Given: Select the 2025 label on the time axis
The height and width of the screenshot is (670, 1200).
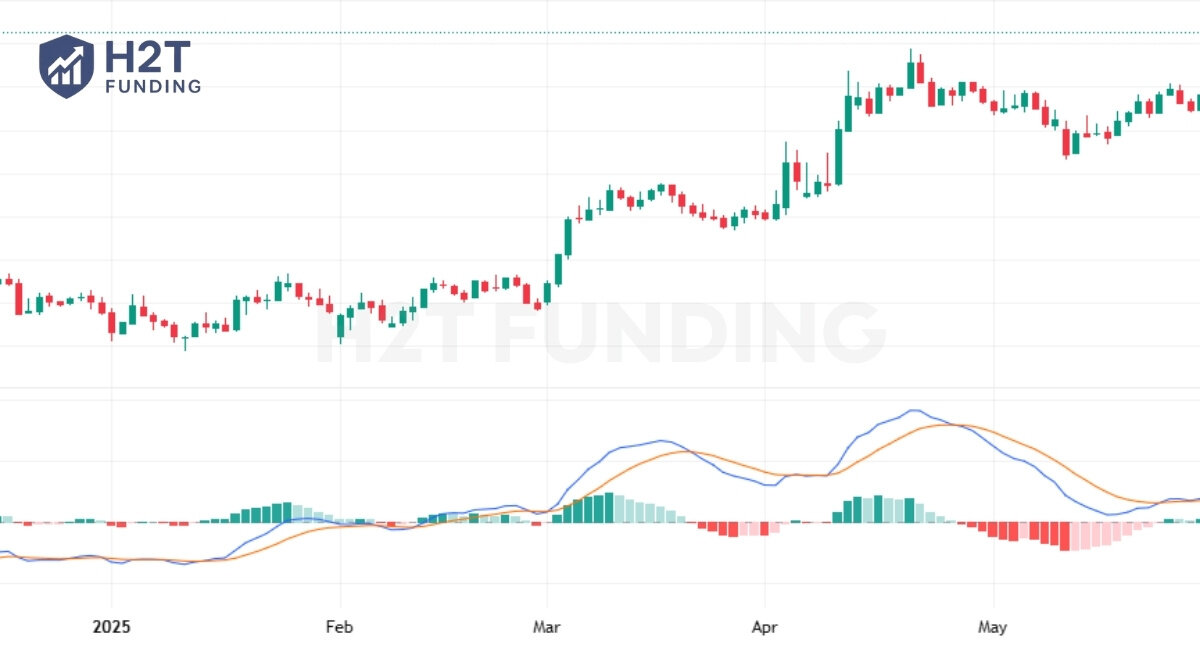Looking at the screenshot, I should (111, 628).
